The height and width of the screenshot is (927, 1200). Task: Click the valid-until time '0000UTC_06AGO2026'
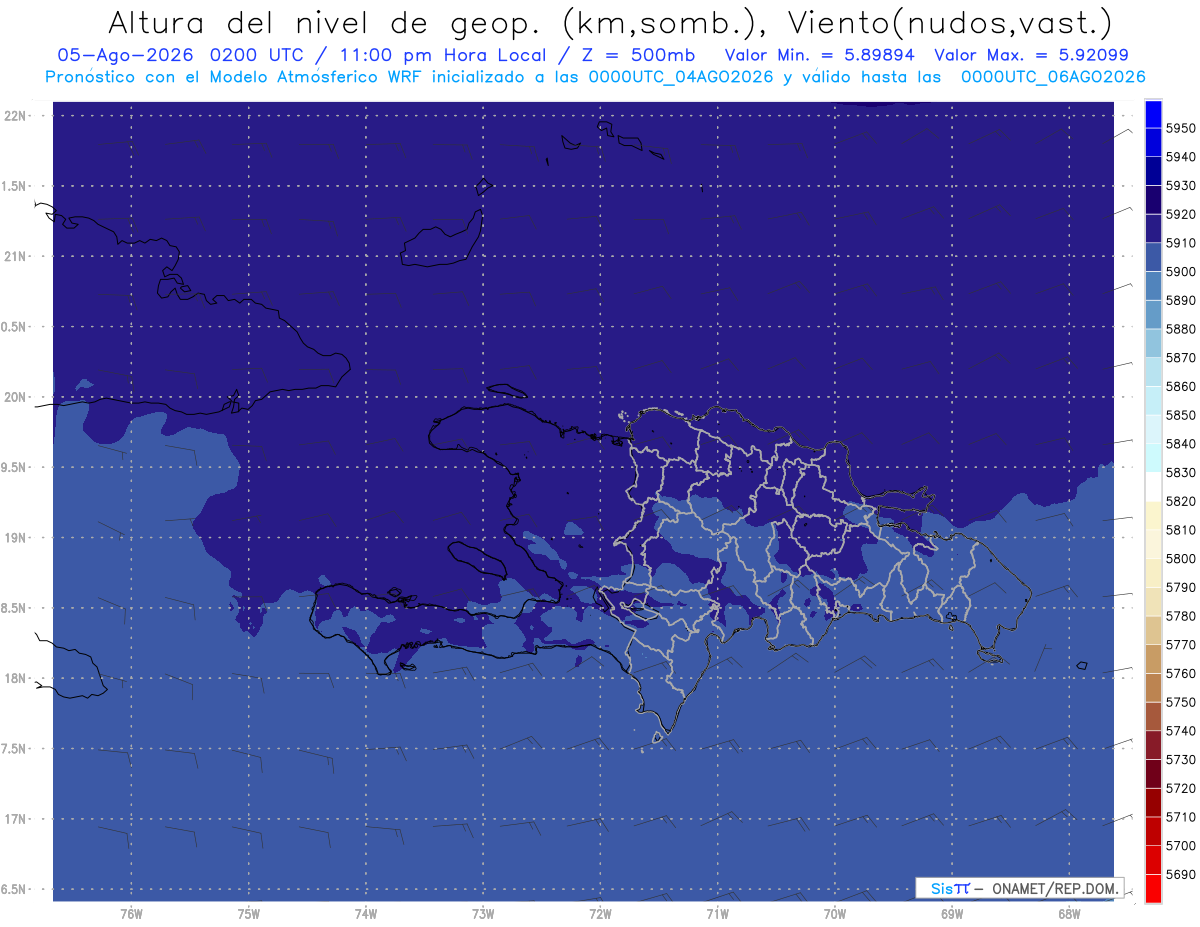tap(1054, 76)
